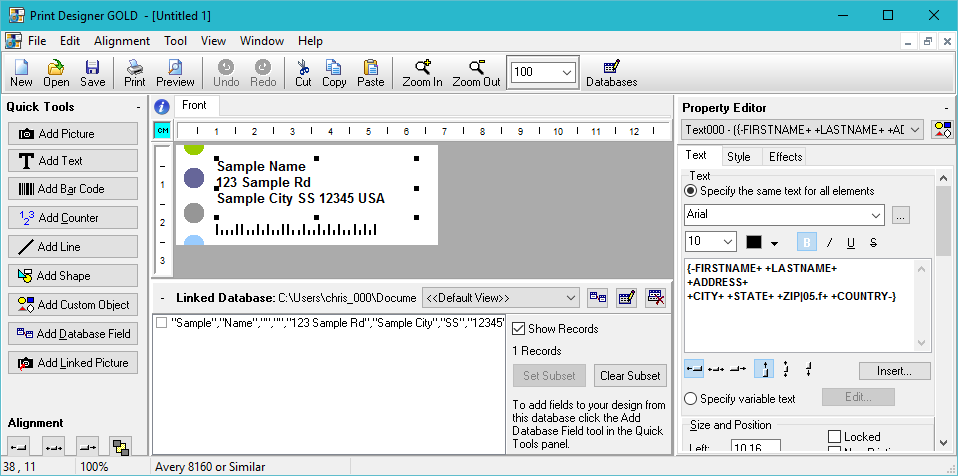Screen dimensions: 958x476
Task: Toggle Underline text formatting
Action: point(850,242)
